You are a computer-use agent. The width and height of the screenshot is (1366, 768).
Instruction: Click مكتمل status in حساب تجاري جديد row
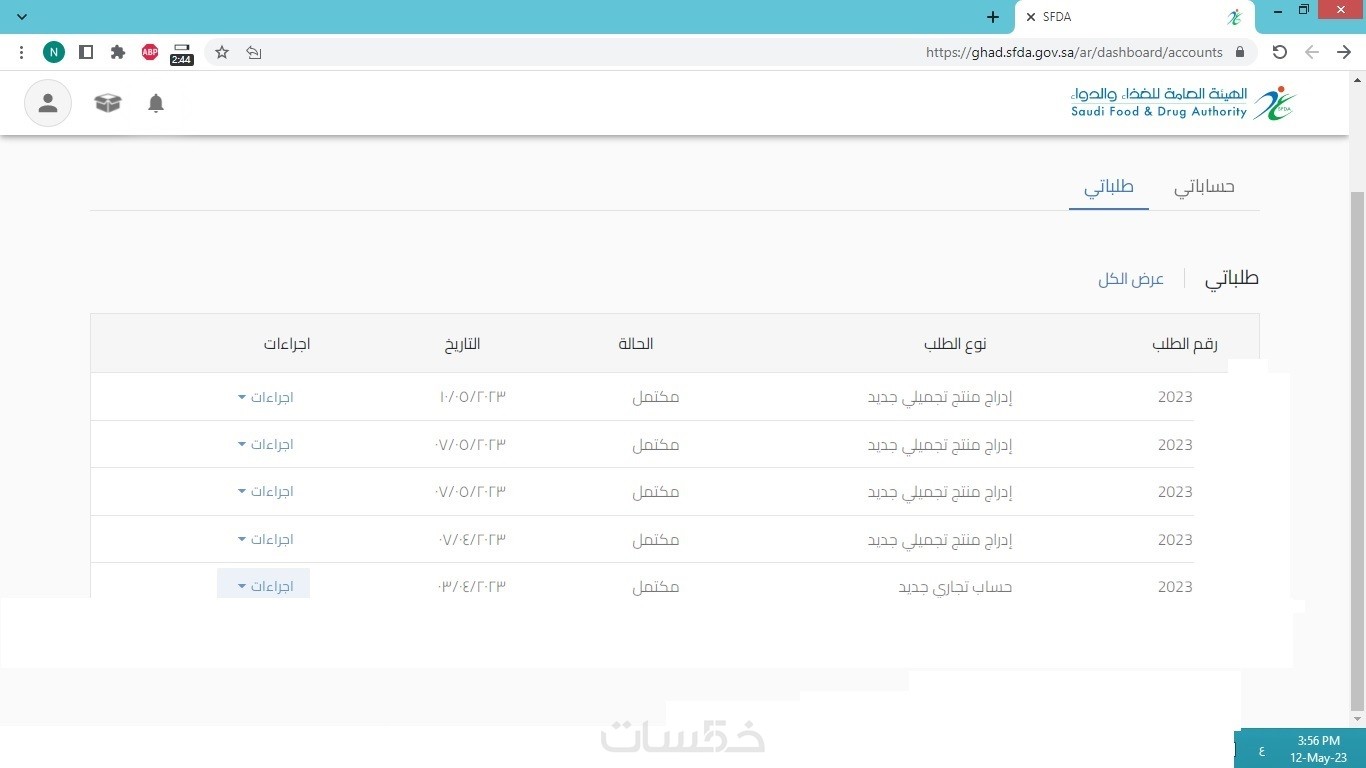point(656,587)
